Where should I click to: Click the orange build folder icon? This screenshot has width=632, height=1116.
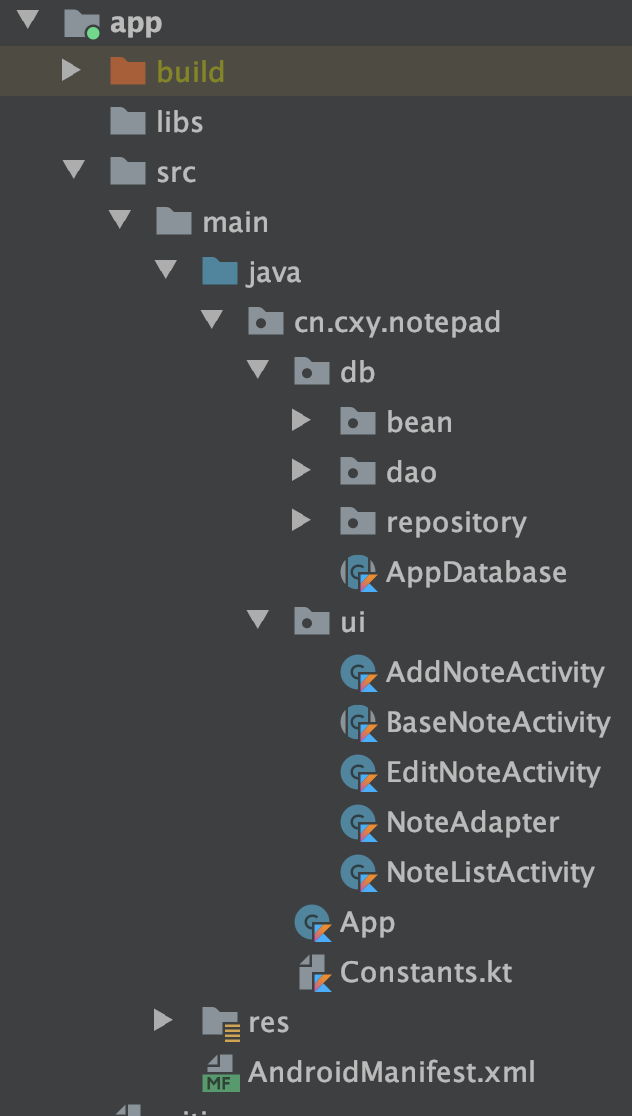[127, 72]
